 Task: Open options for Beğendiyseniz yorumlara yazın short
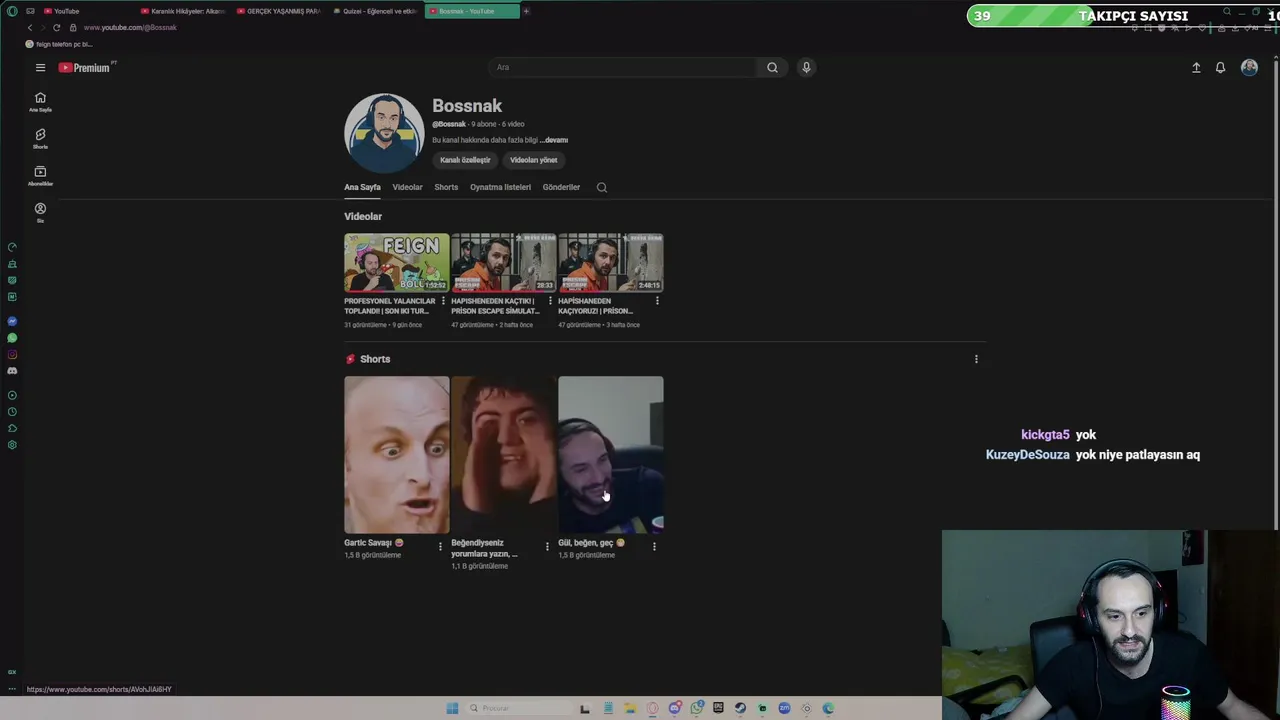pyautogui.click(x=547, y=546)
